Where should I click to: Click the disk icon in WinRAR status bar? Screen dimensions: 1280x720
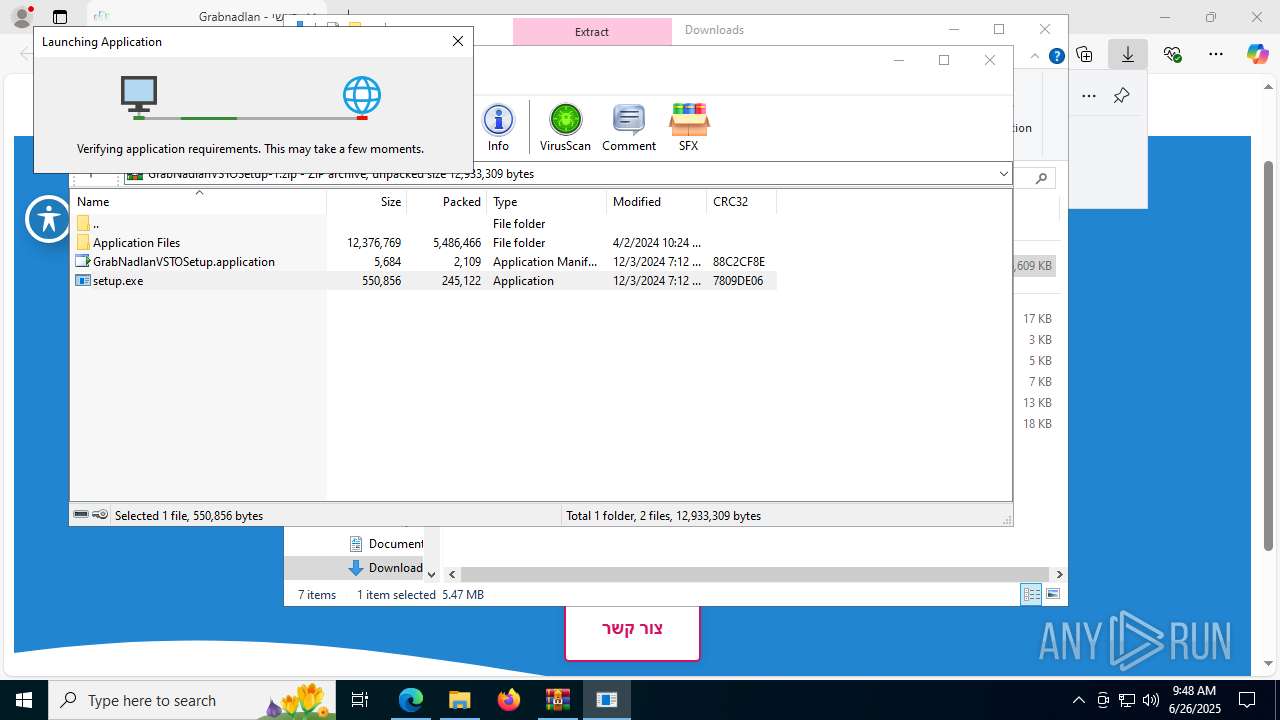[81, 515]
